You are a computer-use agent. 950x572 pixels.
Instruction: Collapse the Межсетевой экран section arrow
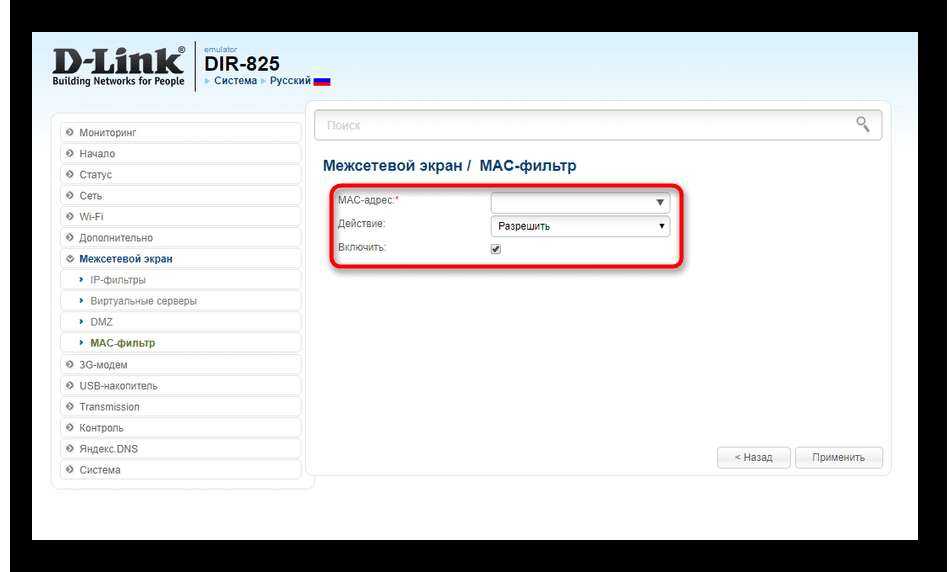pyautogui.click(x=70, y=259)
